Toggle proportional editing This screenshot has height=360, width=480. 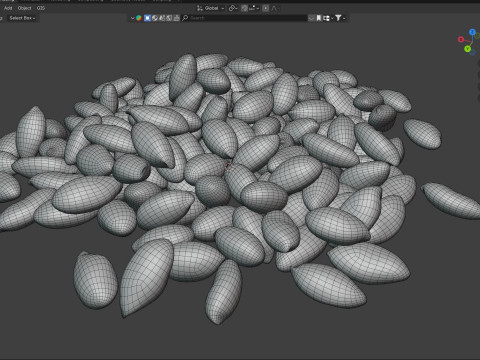coord(266,8)
